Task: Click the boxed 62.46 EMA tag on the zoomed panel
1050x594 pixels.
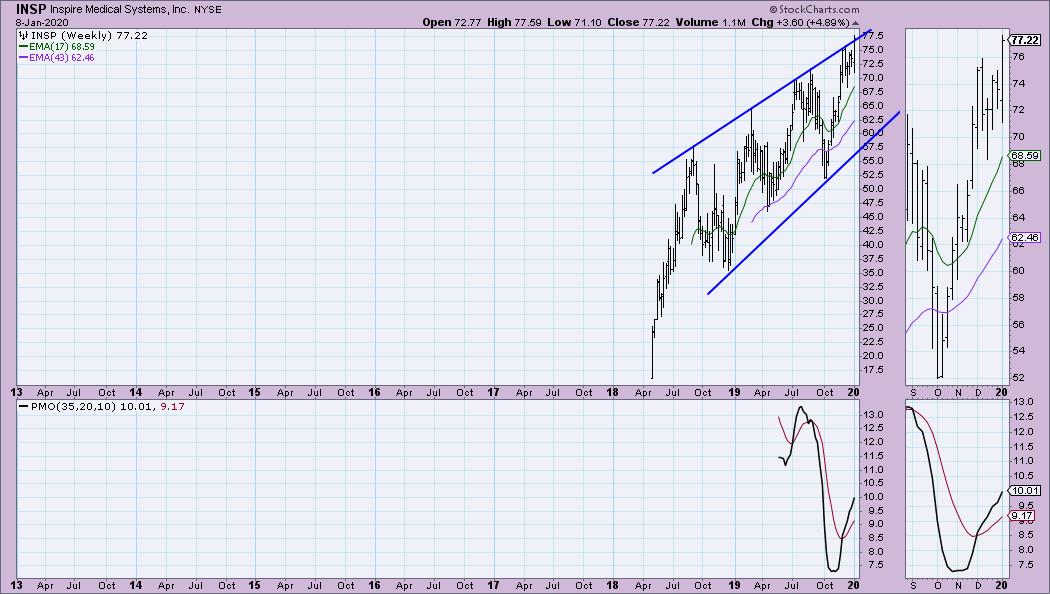Action: click(x=1025, y=238)
